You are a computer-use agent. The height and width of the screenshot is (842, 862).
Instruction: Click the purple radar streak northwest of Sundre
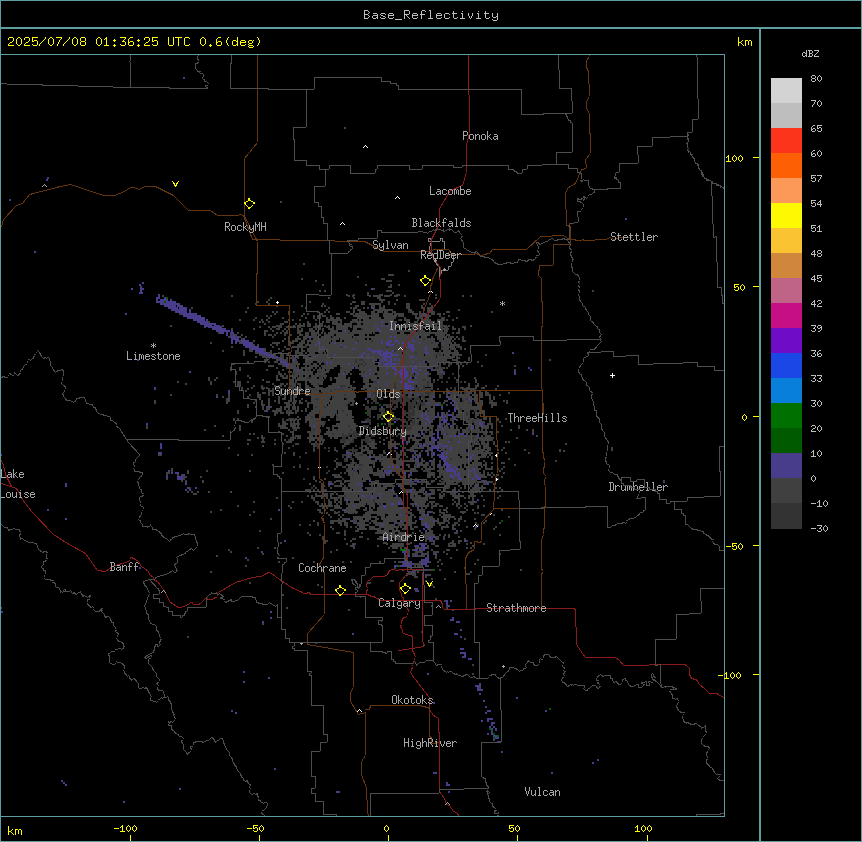point(223,330)
